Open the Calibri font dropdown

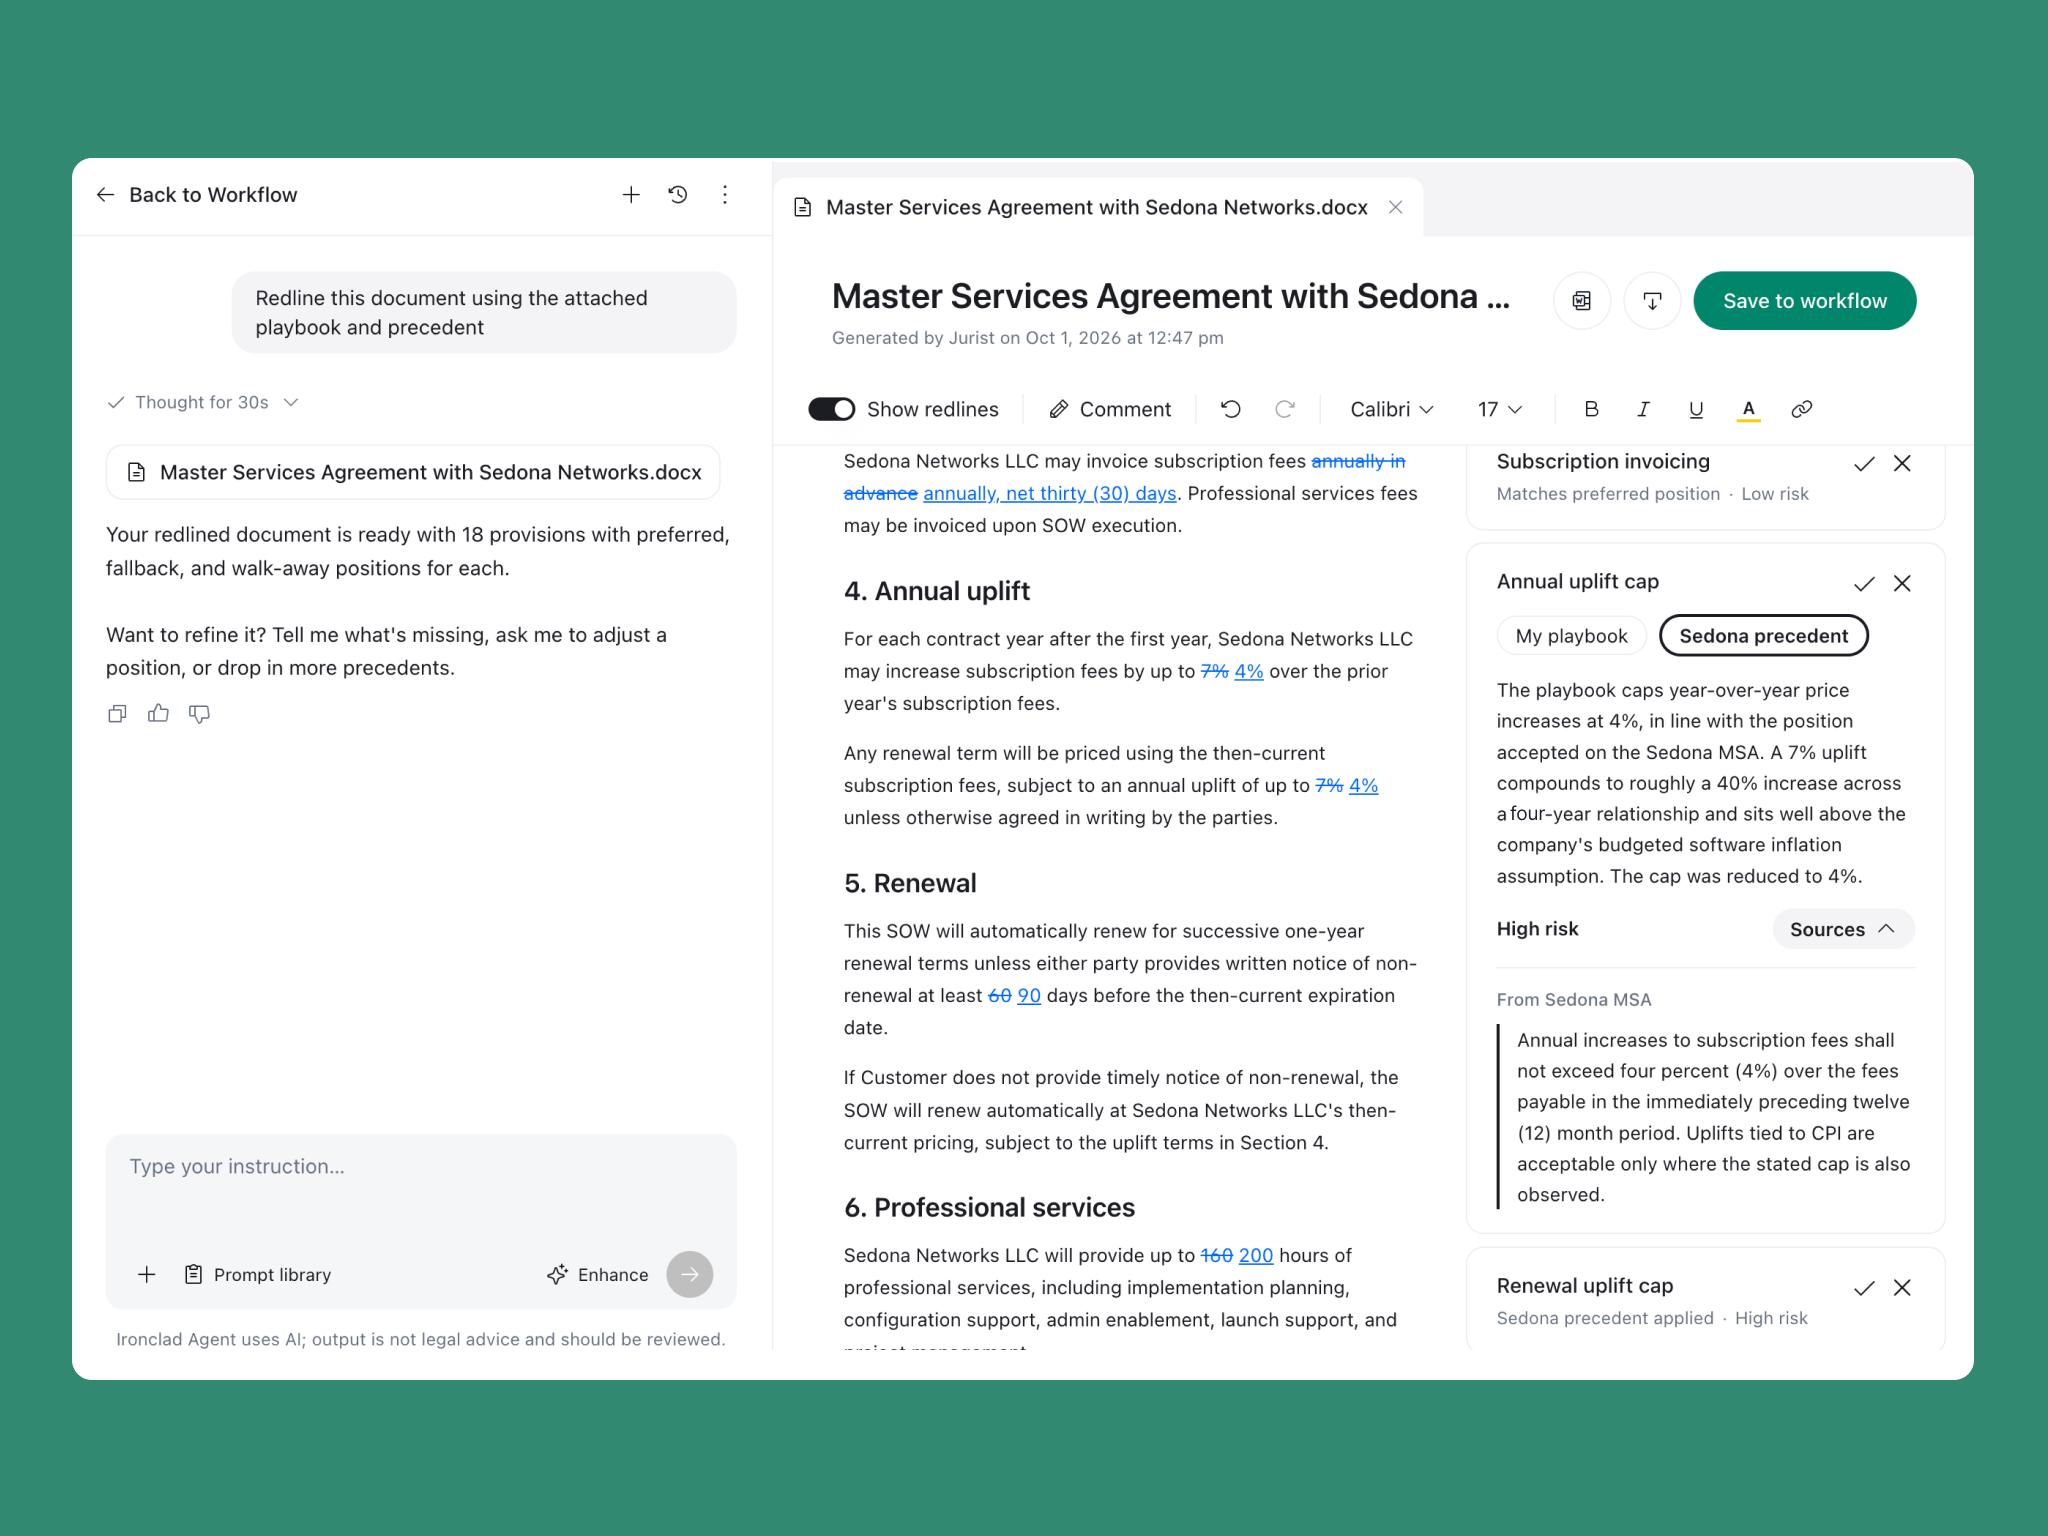coord(1391,409)
